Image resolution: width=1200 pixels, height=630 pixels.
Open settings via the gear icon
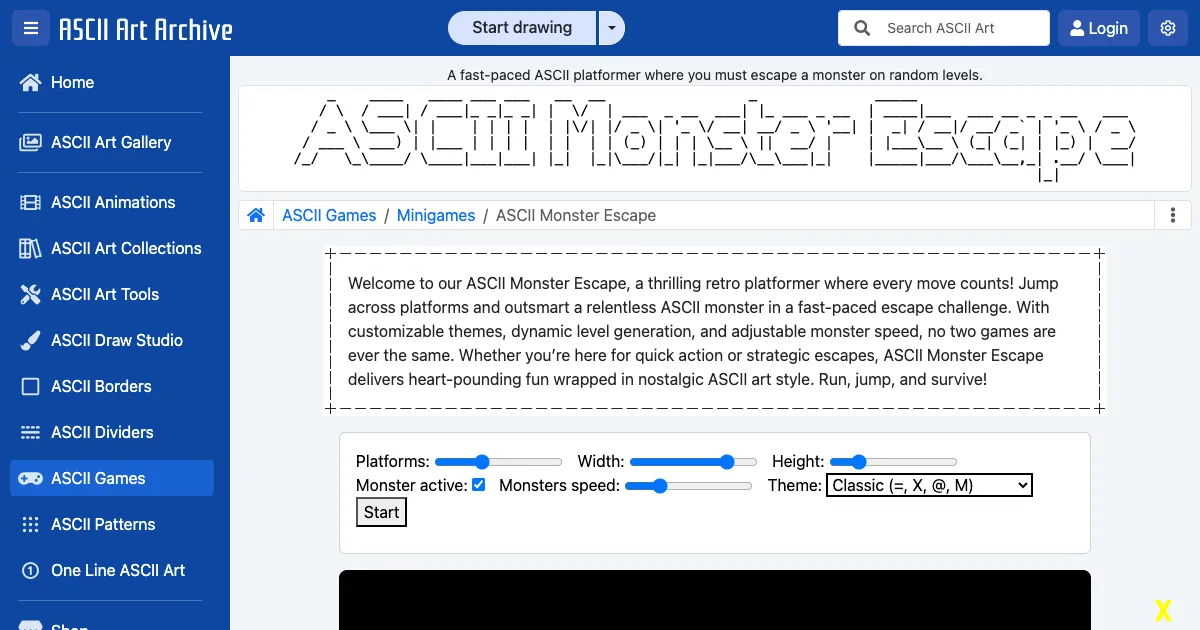[x=1167, y=28]
